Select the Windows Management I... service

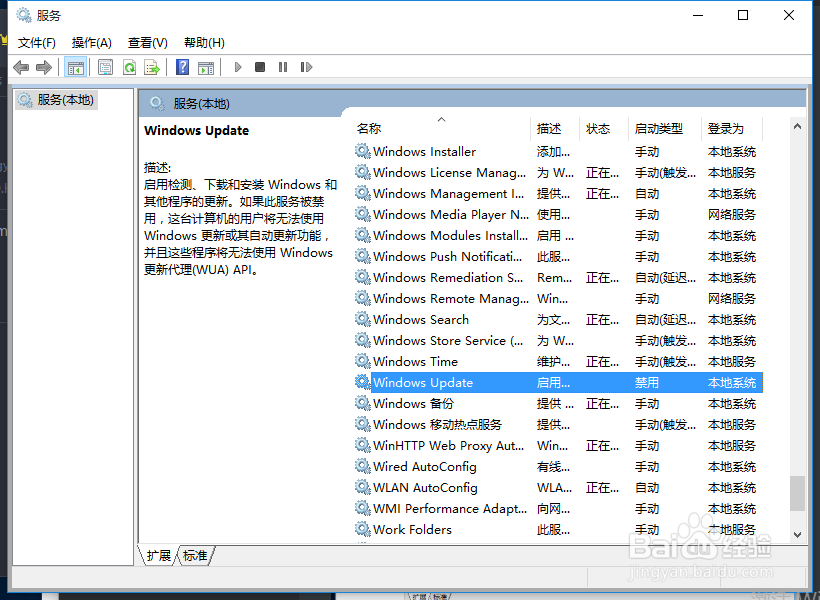coord(558,193)
